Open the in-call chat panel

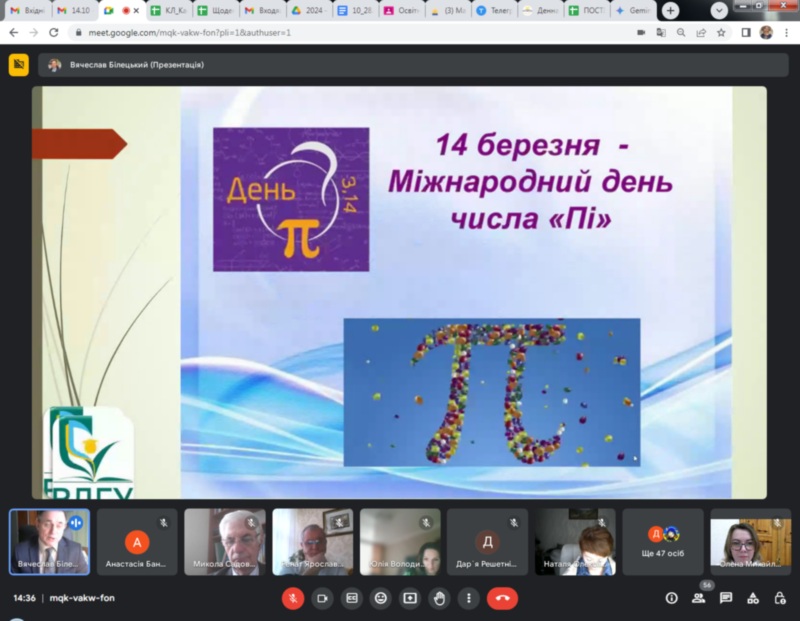click(x=726, y=598)
